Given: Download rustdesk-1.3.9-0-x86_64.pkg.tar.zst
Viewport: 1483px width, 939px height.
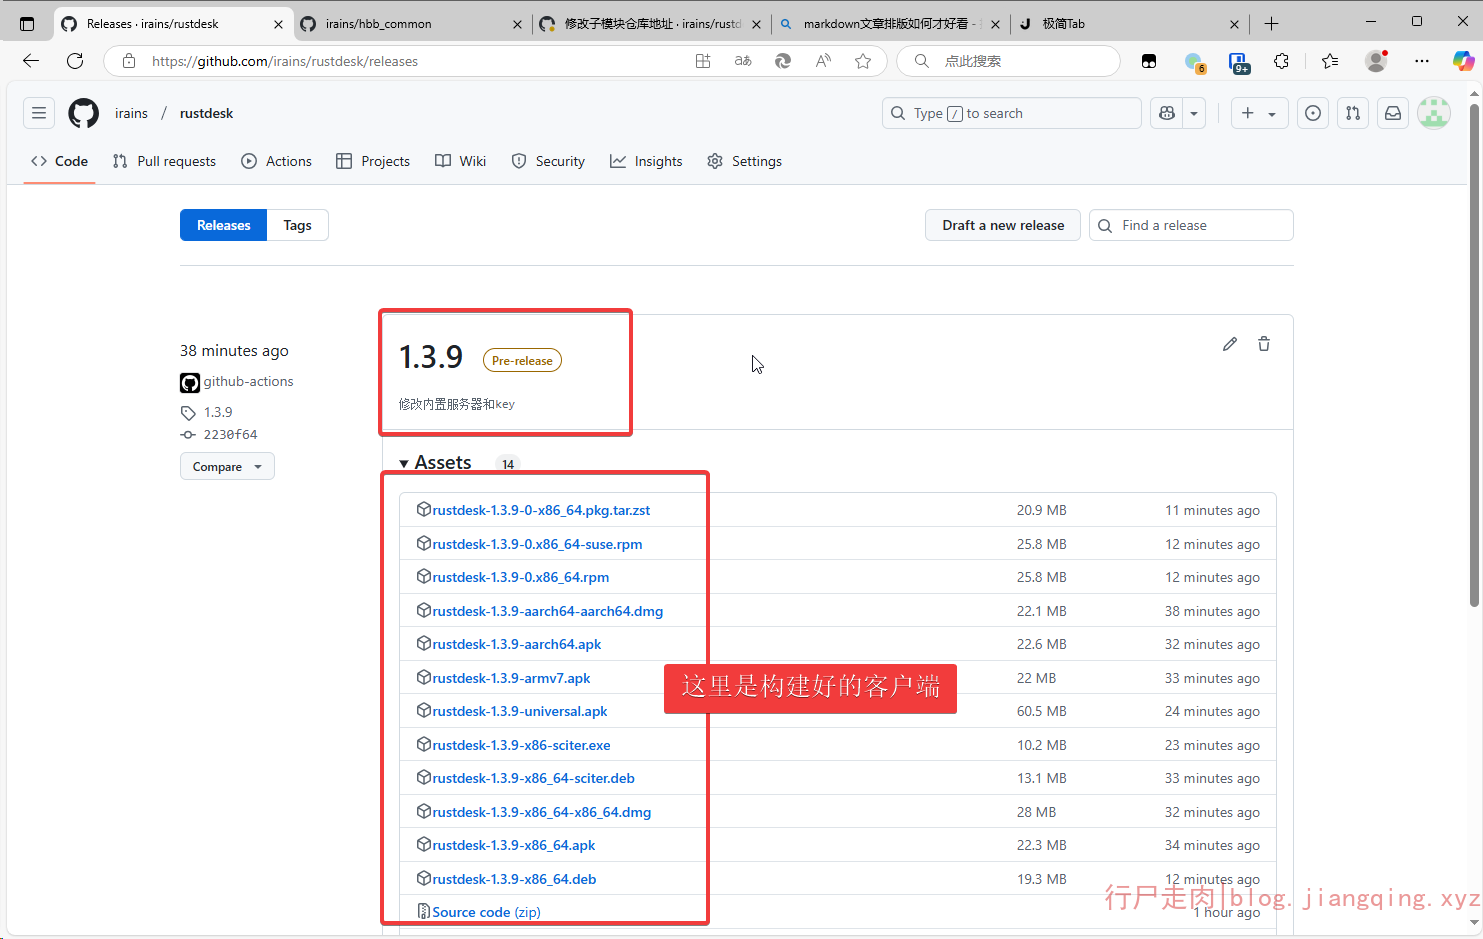Looking at the screenshot, I should (x=541, y=510).
